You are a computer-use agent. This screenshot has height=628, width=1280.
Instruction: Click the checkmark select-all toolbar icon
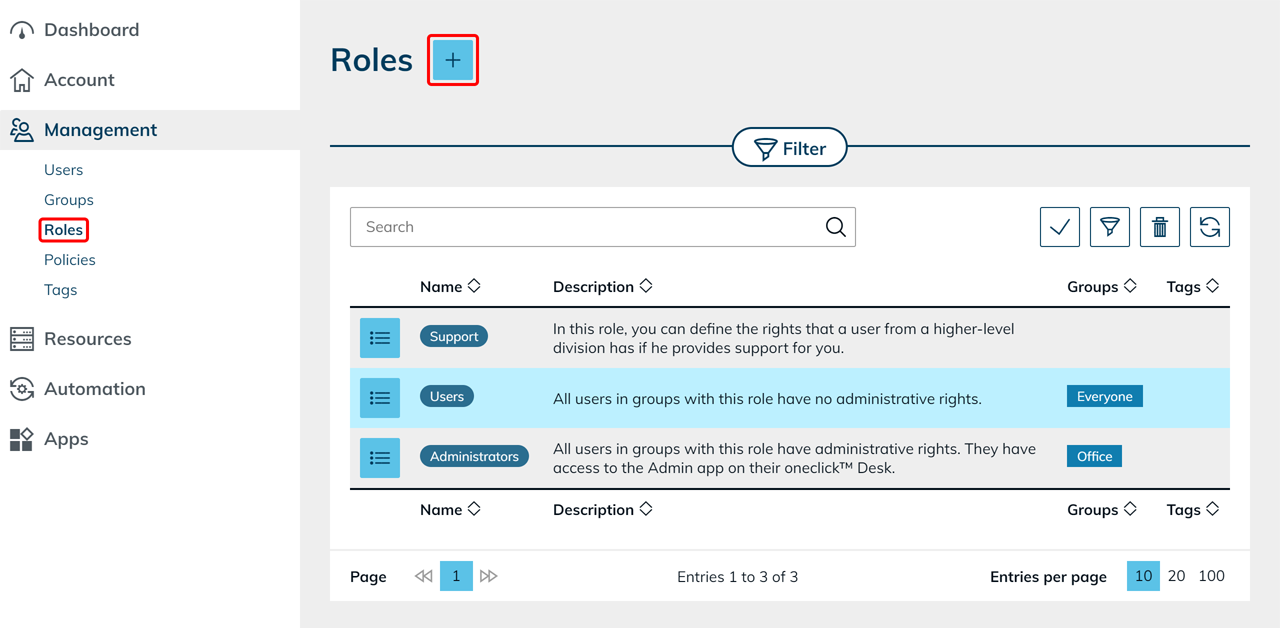1060,227
